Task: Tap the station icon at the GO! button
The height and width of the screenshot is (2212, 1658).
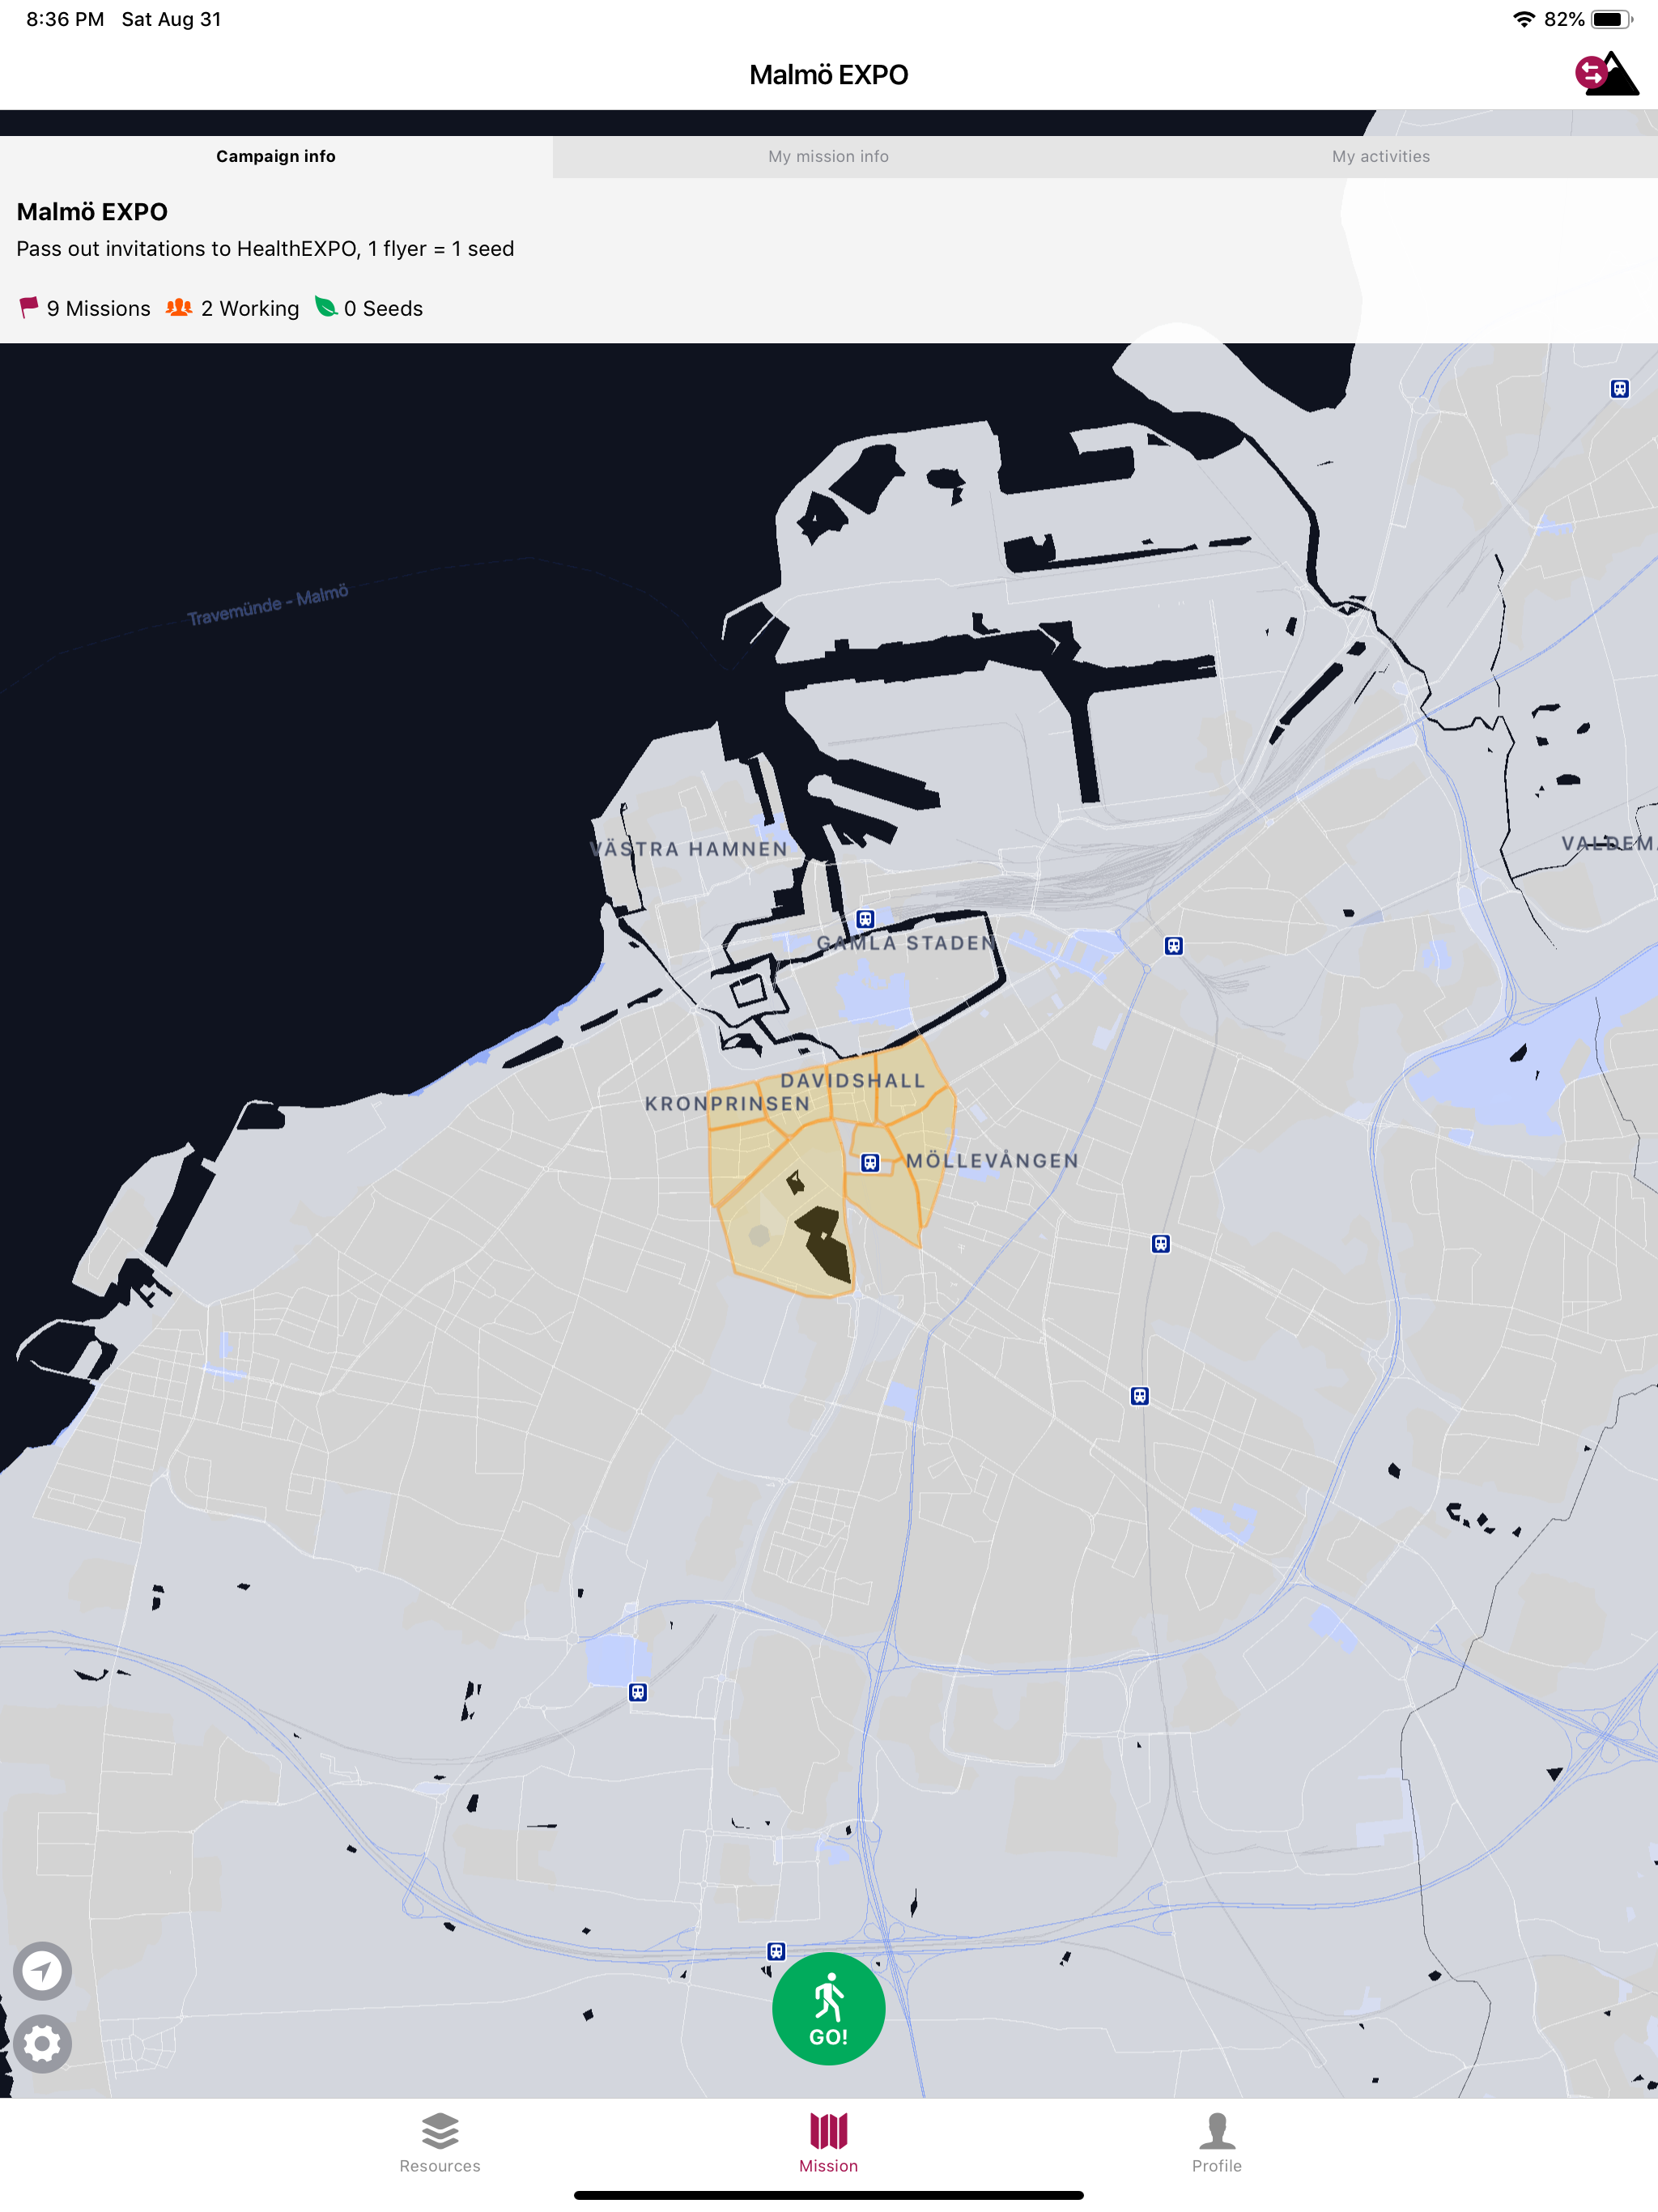Action: (x=776, y=1951)
